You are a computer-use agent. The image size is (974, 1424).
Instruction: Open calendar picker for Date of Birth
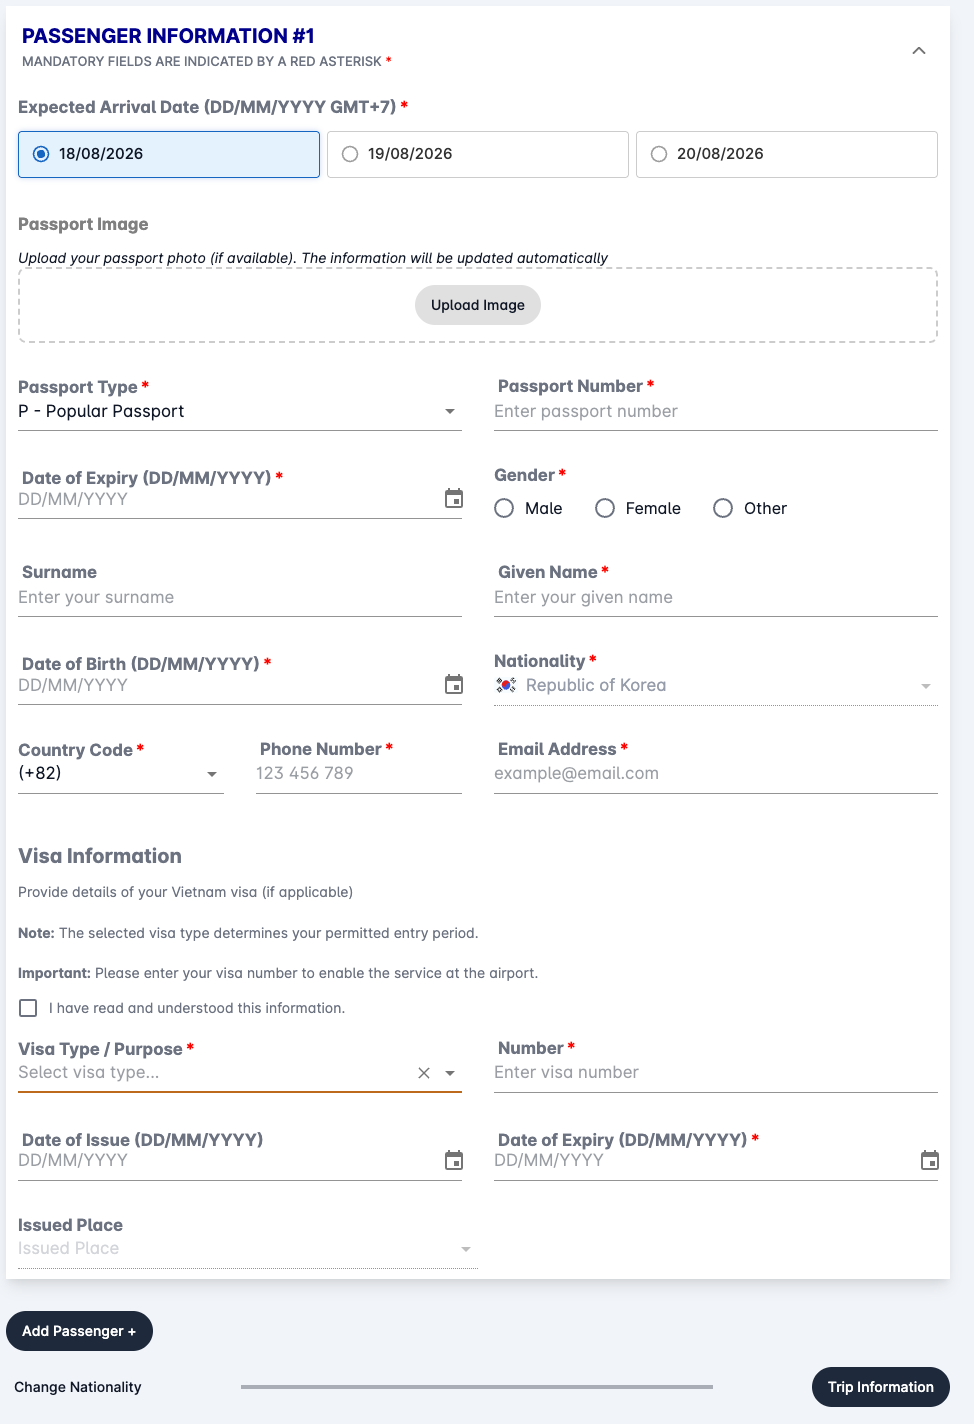click(x=454, y=684)
